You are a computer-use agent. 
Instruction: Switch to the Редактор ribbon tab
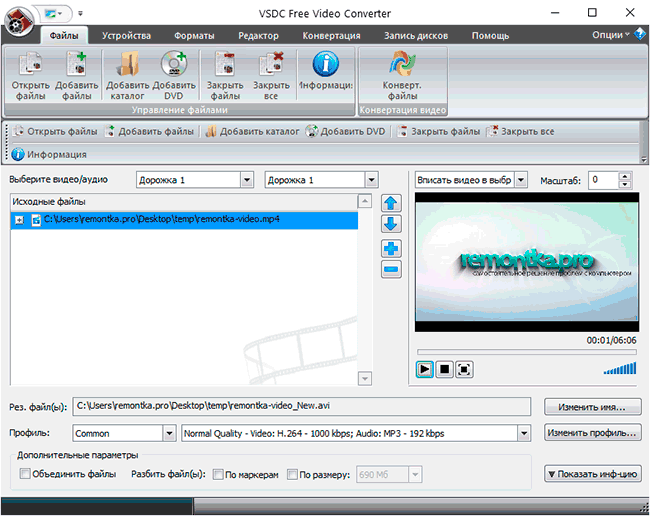(258, 36)
